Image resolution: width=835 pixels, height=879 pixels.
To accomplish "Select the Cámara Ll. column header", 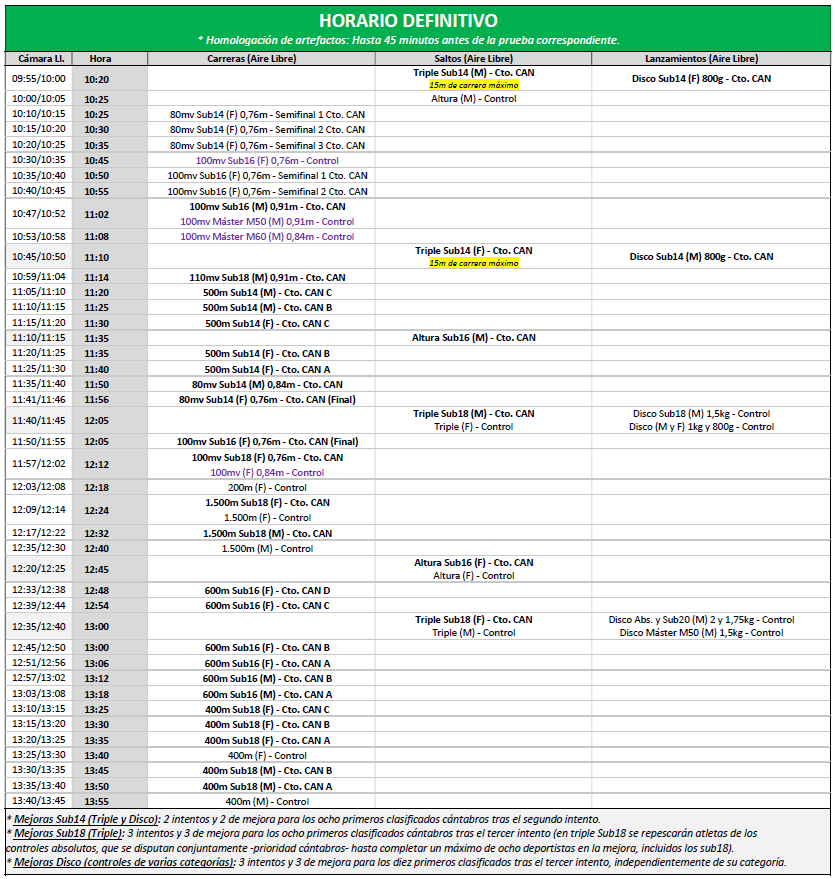I will 39,58.
